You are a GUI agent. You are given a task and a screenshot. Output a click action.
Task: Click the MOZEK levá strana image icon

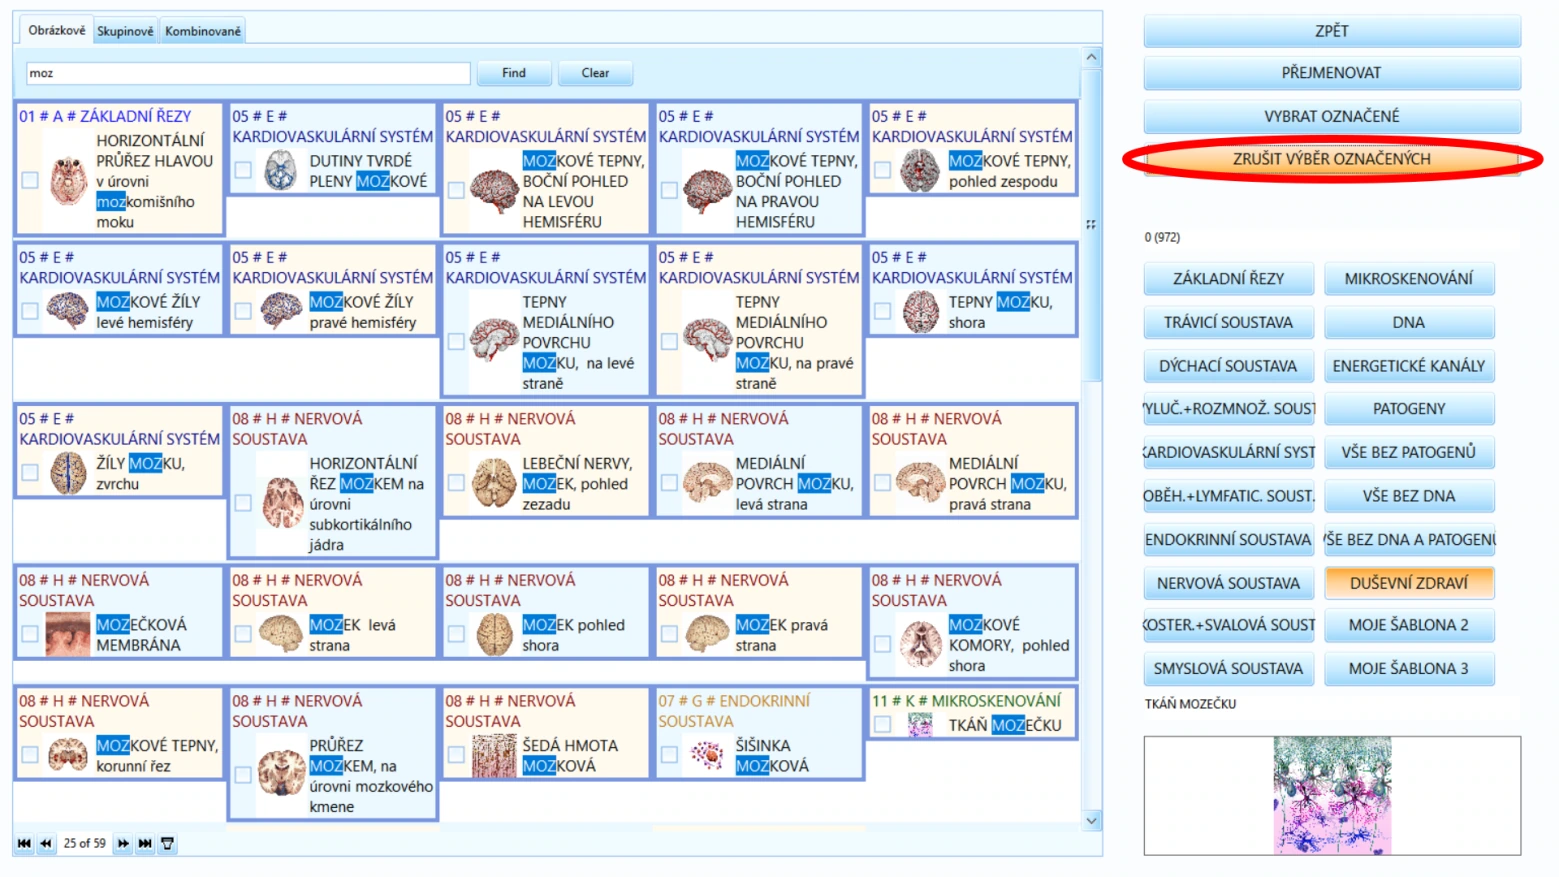(x=281, y=635)
